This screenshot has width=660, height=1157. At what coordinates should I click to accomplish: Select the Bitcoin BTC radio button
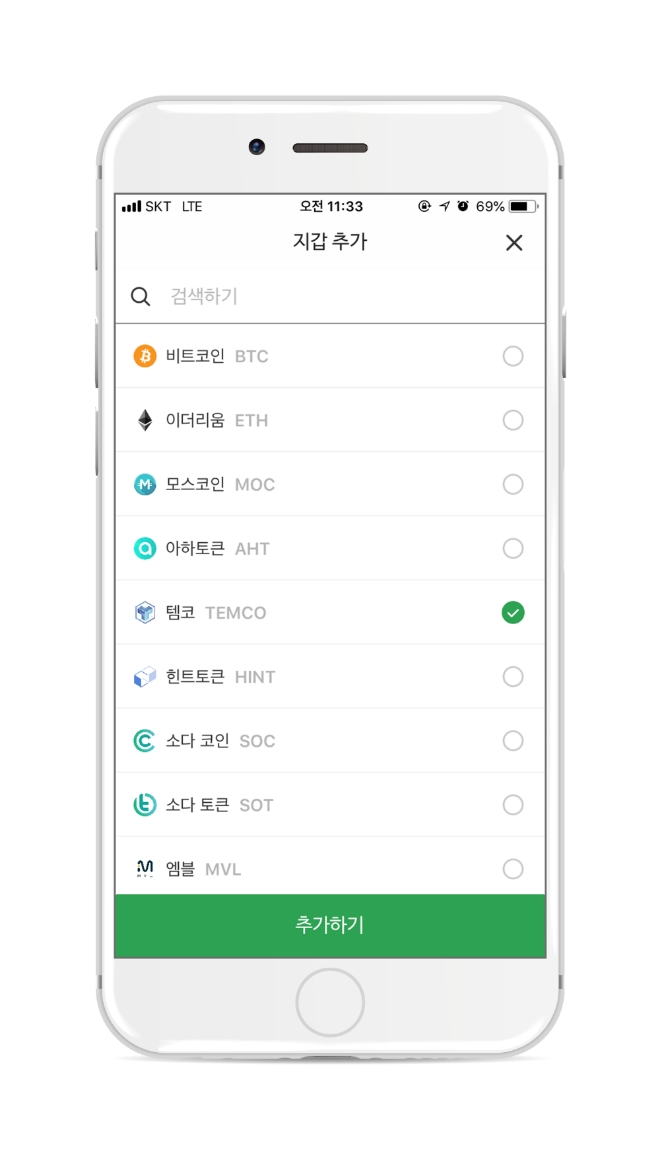pyautogui.click(x=513, y=356)
